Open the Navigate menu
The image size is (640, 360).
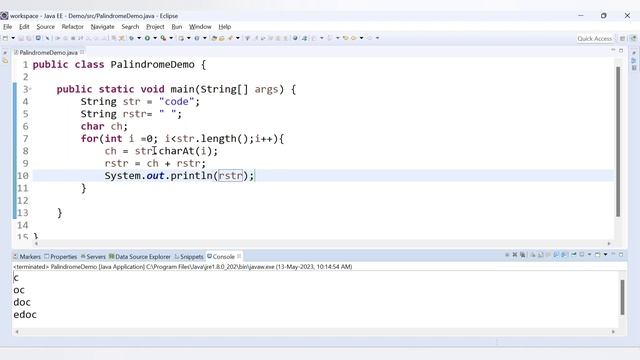(x=102, y=27)
